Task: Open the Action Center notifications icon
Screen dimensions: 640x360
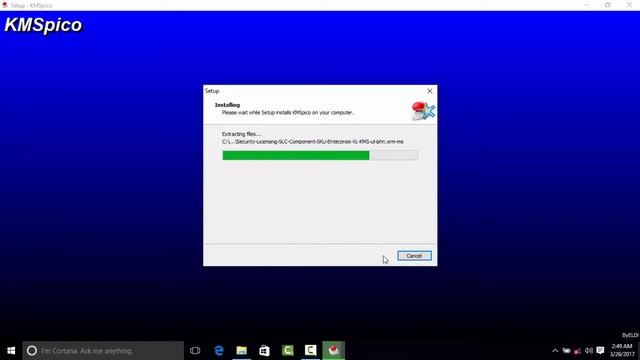Action: pos(600,351)
